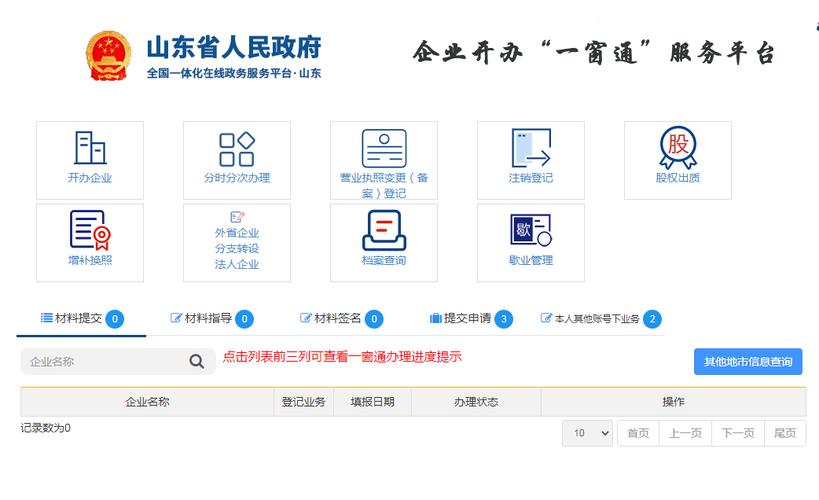Image resolution: width=819 pixels, height=500 pixels.
Task: Click the search magnifier icon
Action: click(196, 361)
